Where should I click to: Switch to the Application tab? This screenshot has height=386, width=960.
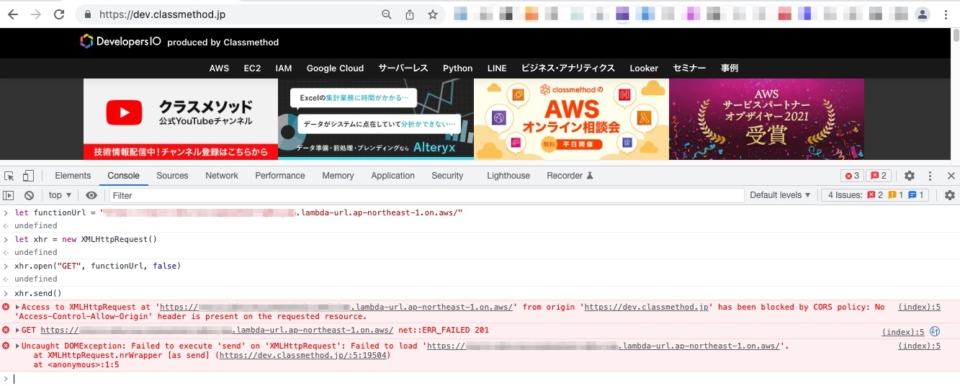point(392,176)
